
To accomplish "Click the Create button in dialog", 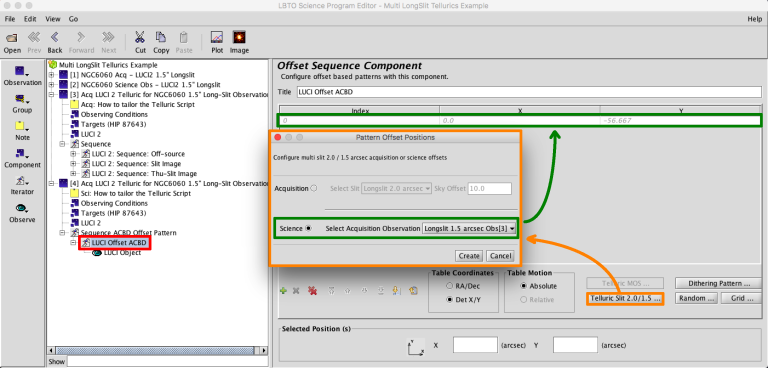I will pos(469,256).
